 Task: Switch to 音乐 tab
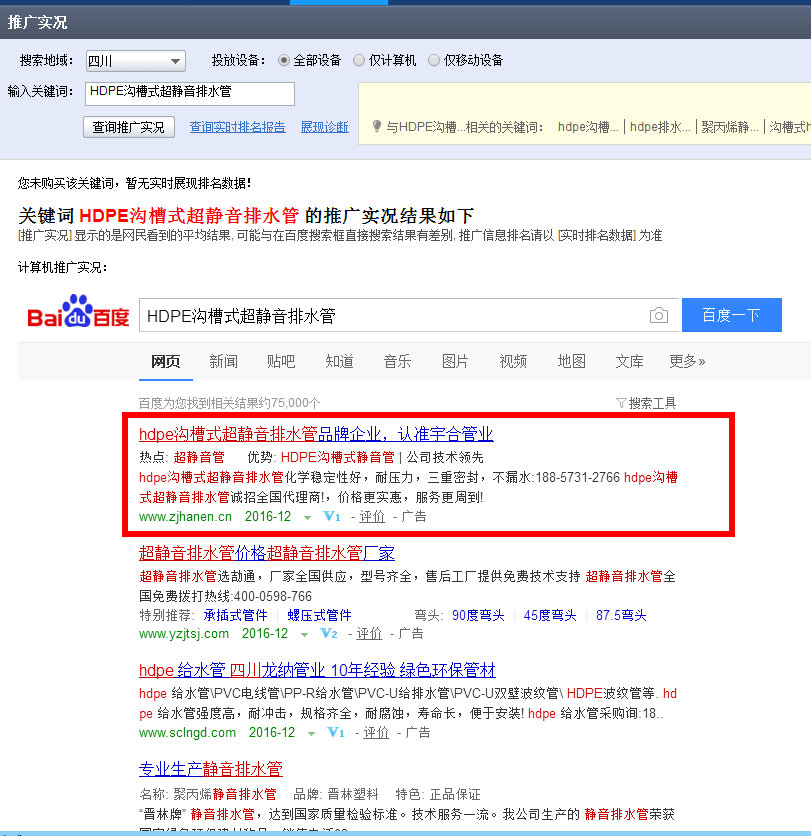(397, 361)
